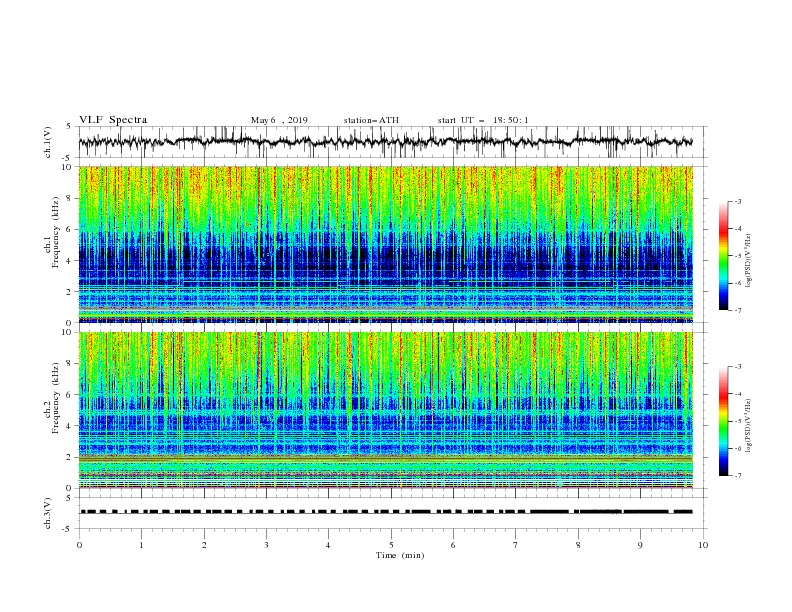Click the color scale bar beside ch.2 spectrogram
The image size is (792, 612).
click(724, 421)
